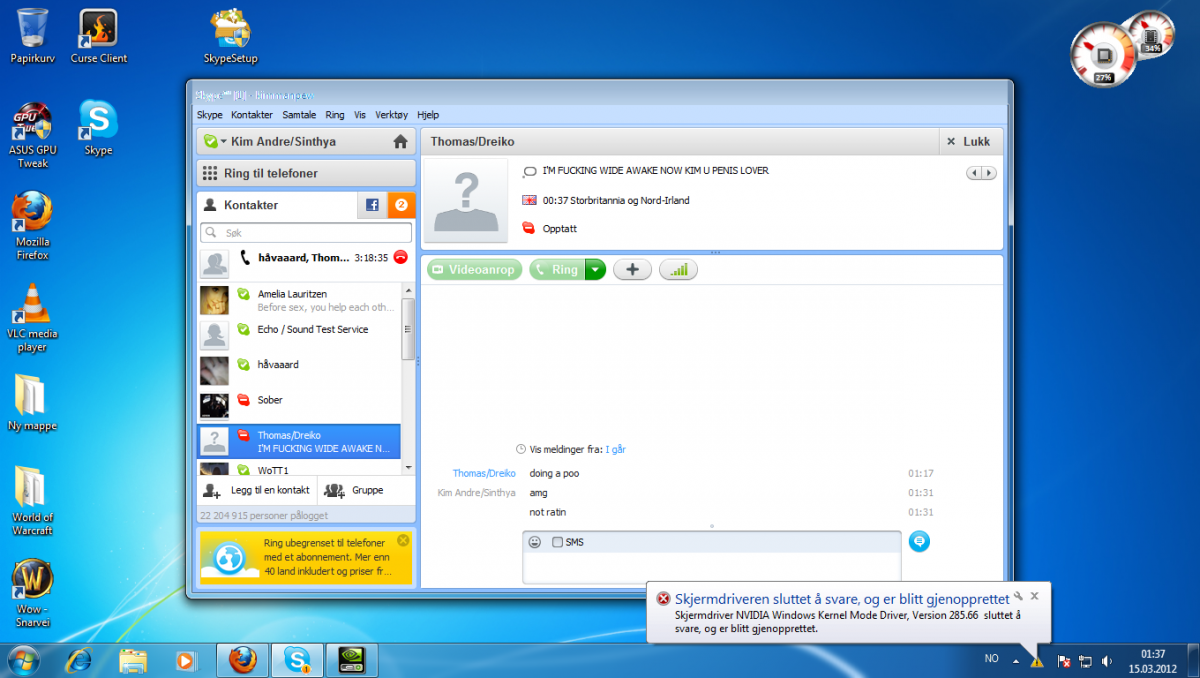
Task: Click Thomas/Dreiko's large profile picture
Action: click(465, 202)
